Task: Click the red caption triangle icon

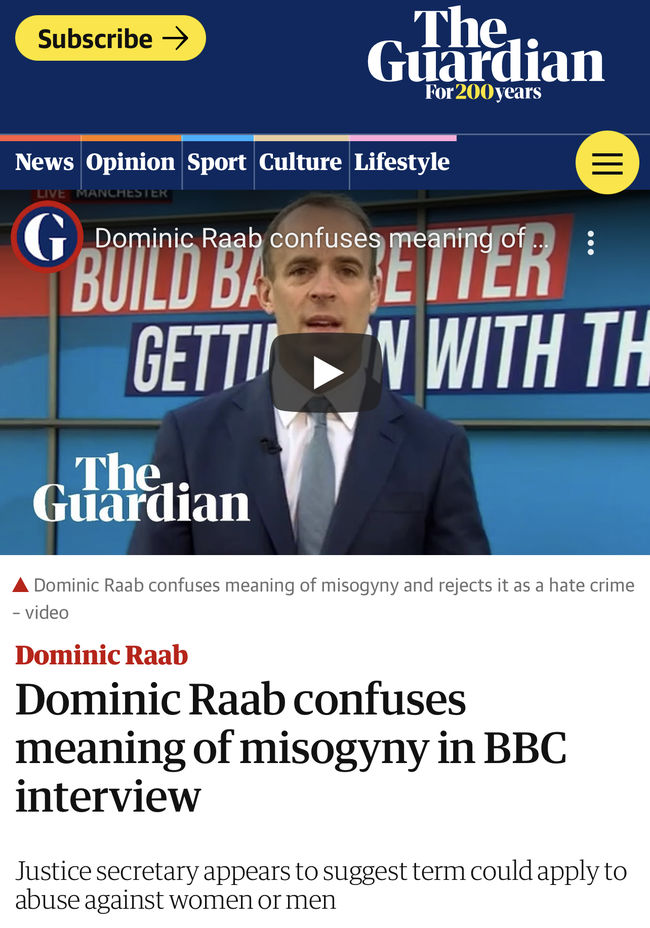Action: pyautogui.click(x=21, y=585)
